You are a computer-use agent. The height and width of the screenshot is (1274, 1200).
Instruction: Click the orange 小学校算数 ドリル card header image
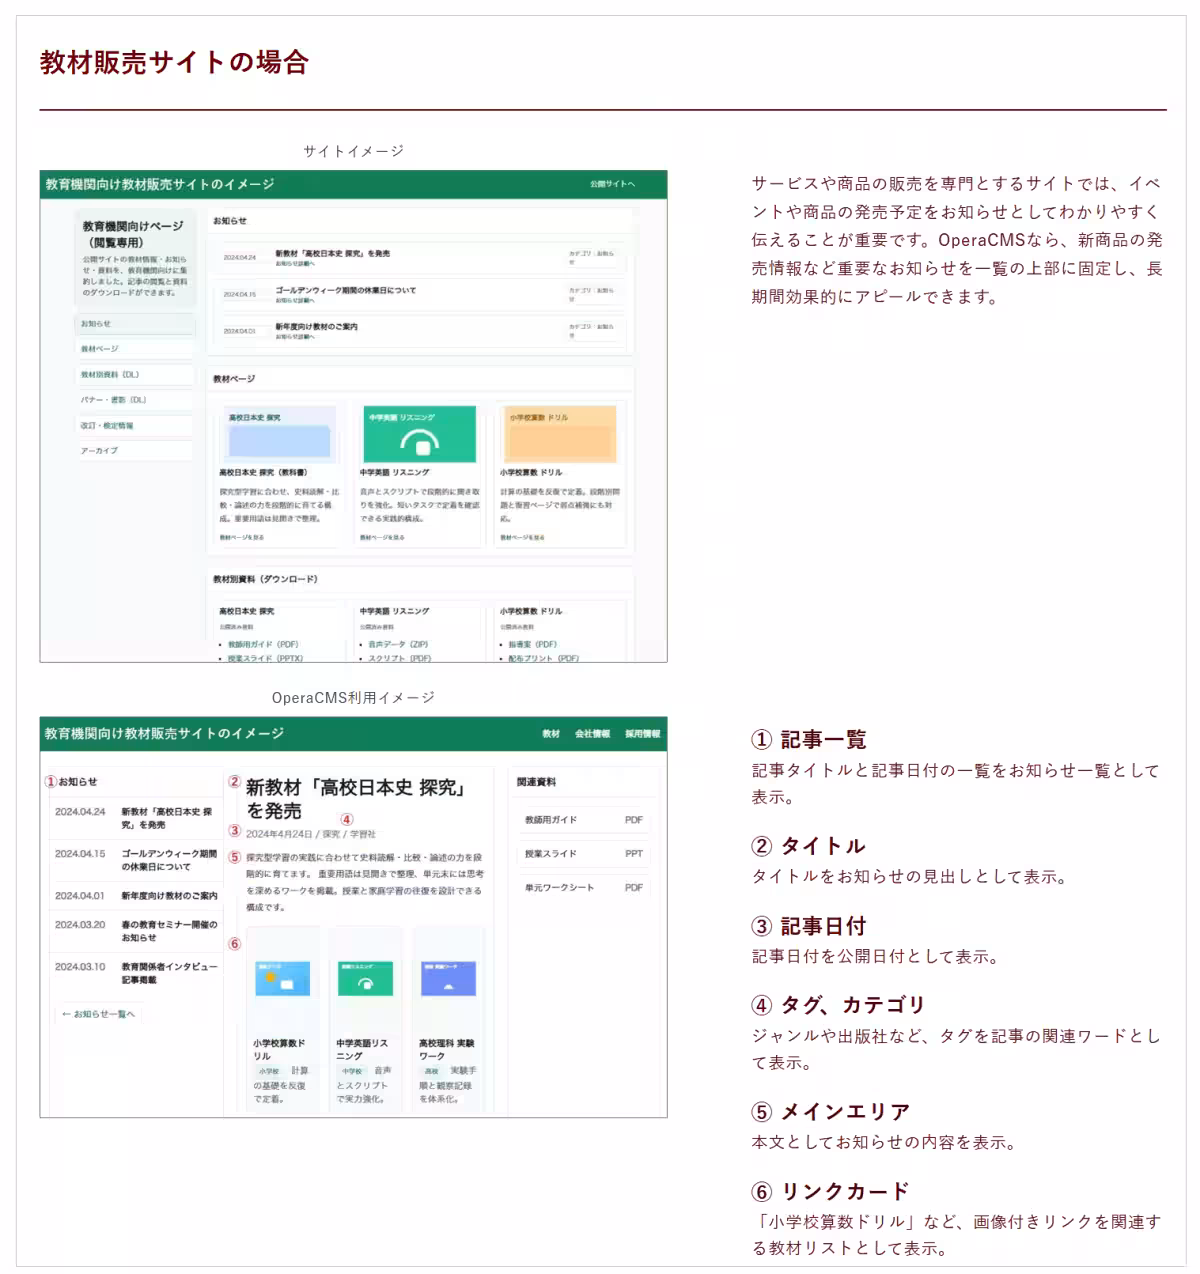pyautogui.click(x=560, y=434)
